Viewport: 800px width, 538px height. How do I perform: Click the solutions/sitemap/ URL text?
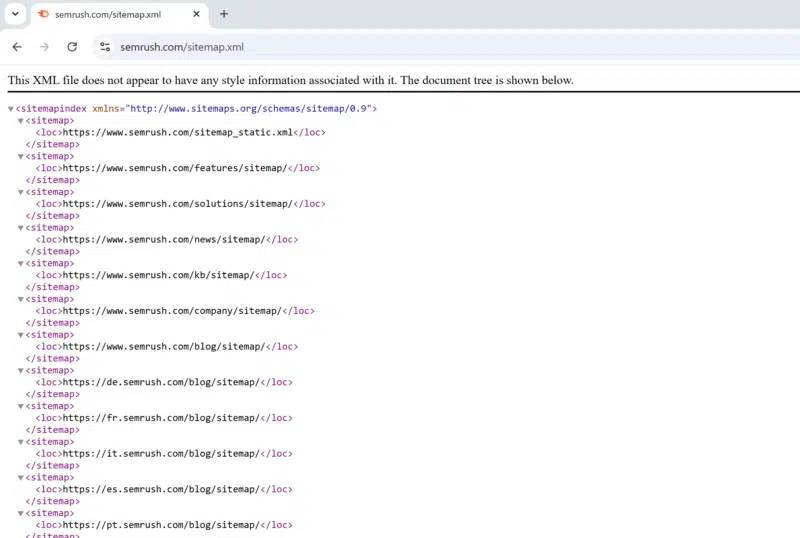tap(178, 204)
